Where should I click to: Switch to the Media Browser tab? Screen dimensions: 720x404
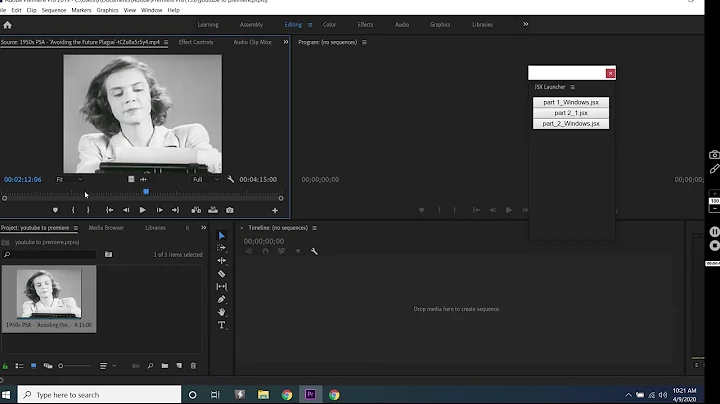[106, 228]
